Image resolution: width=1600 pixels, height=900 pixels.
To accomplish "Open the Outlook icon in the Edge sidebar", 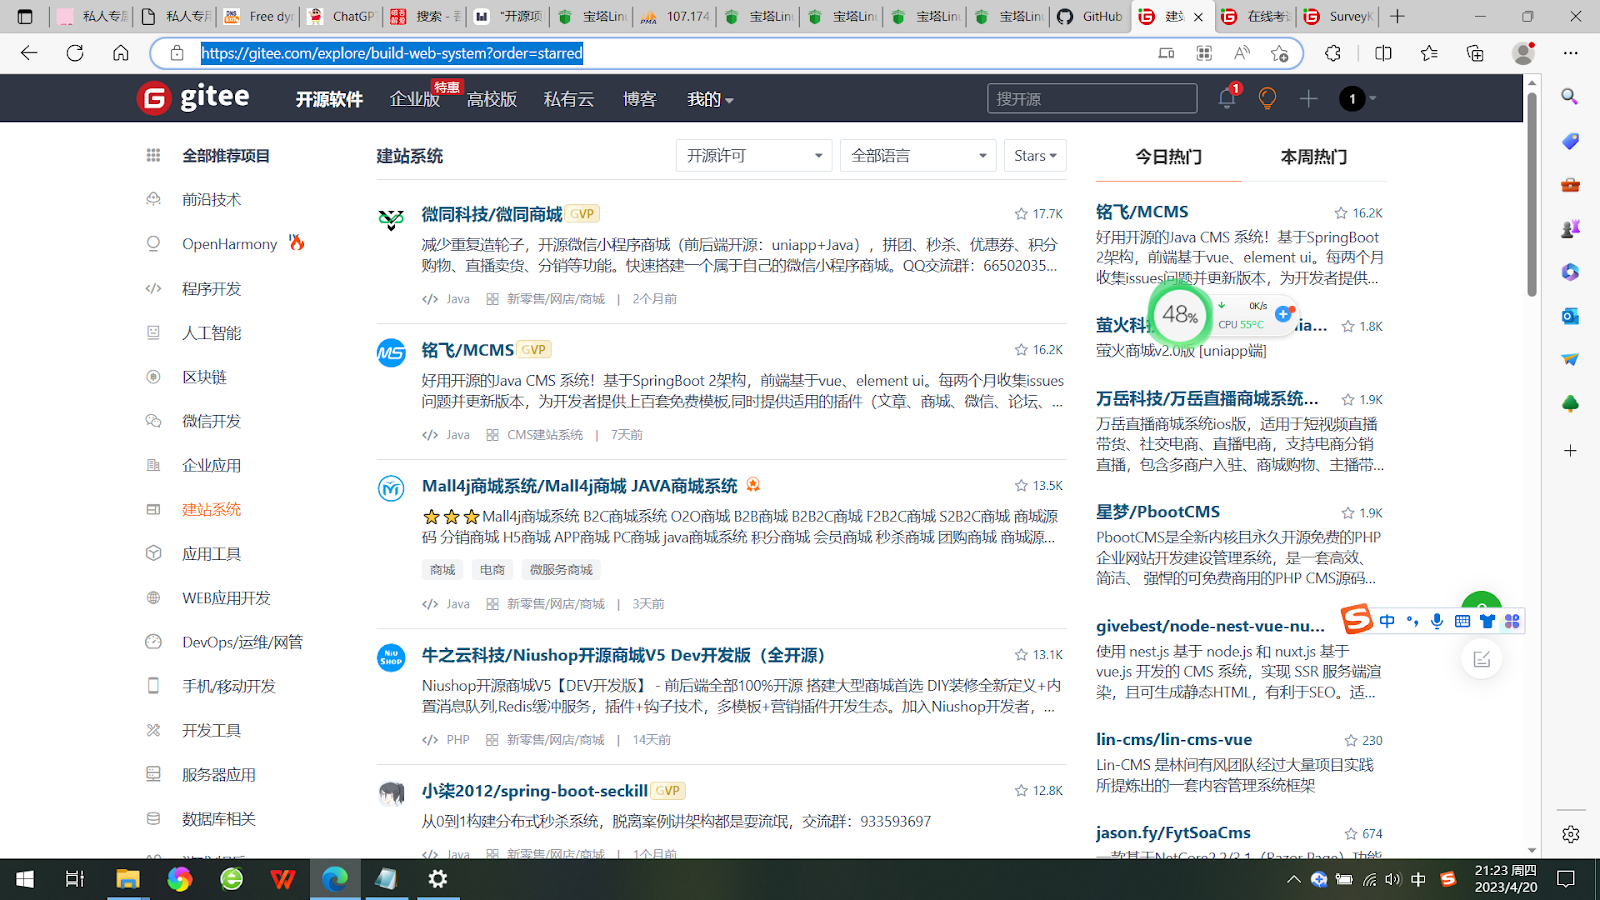I will pos(1570,316).
